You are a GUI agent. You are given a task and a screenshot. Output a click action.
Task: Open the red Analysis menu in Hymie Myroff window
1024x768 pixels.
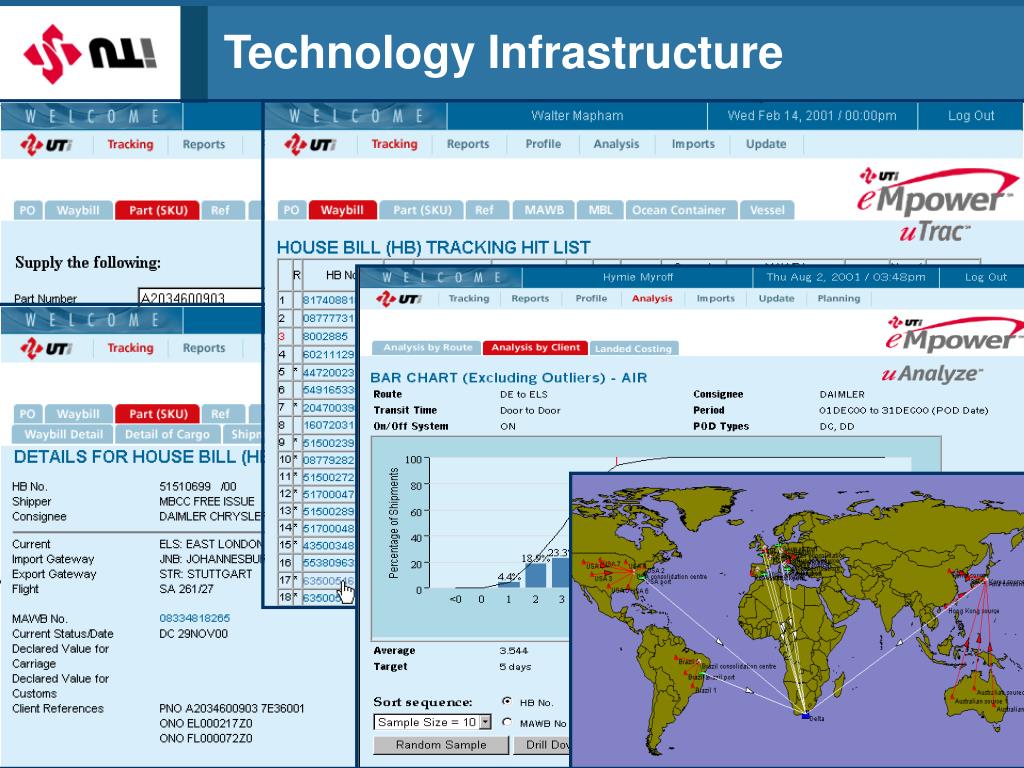pyautogui.click(x=652, y=298)
